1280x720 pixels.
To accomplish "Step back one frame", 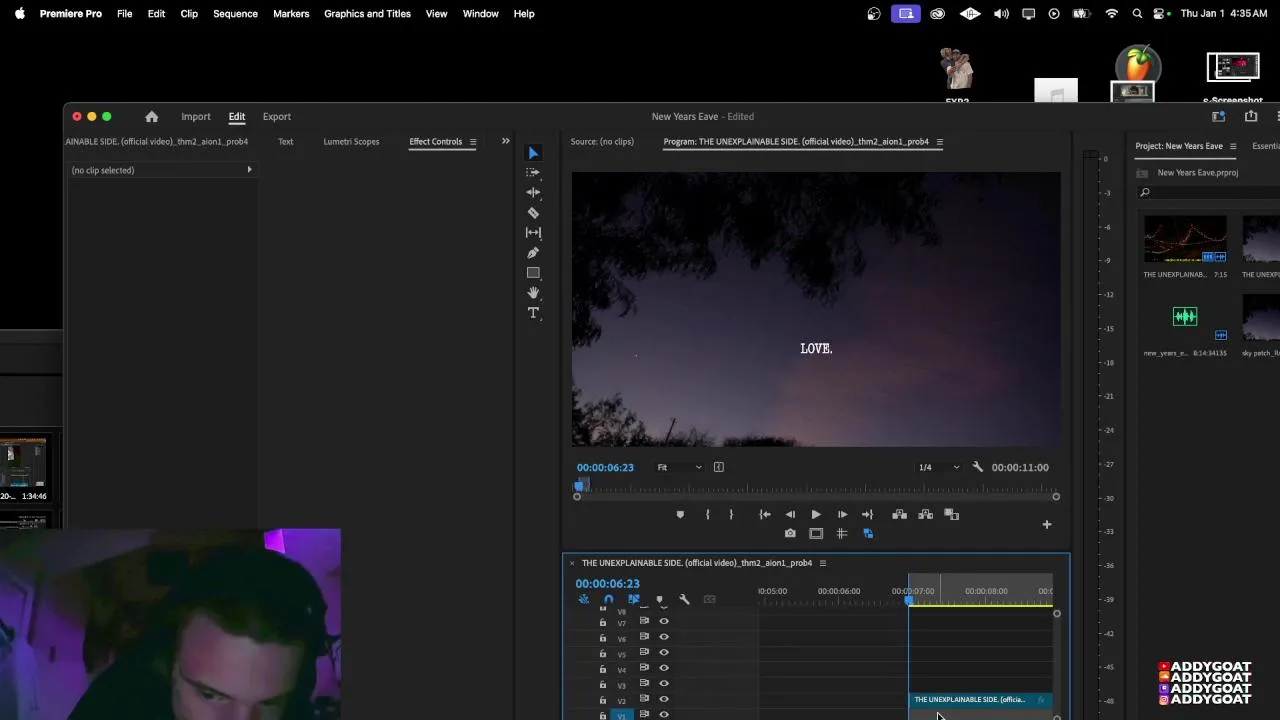I will [790, 515].
